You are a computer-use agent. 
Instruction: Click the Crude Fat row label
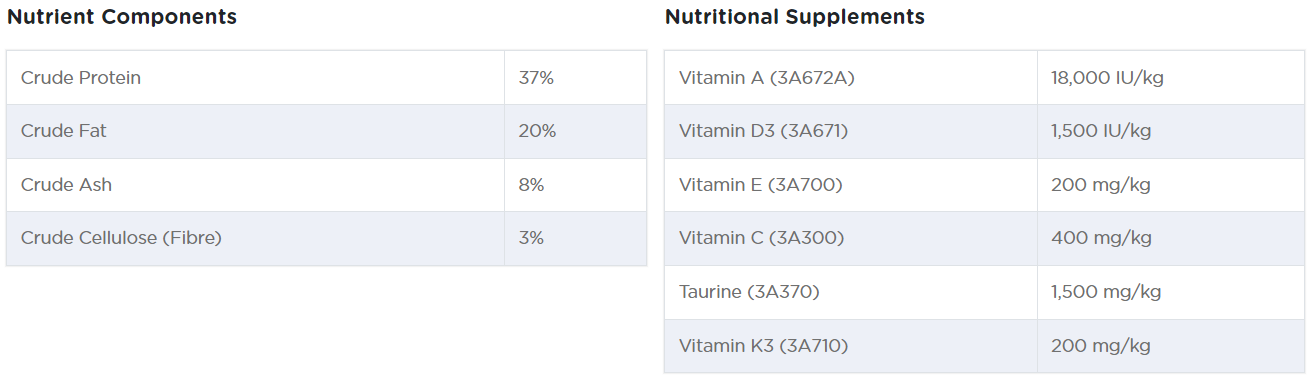point(63,131)
